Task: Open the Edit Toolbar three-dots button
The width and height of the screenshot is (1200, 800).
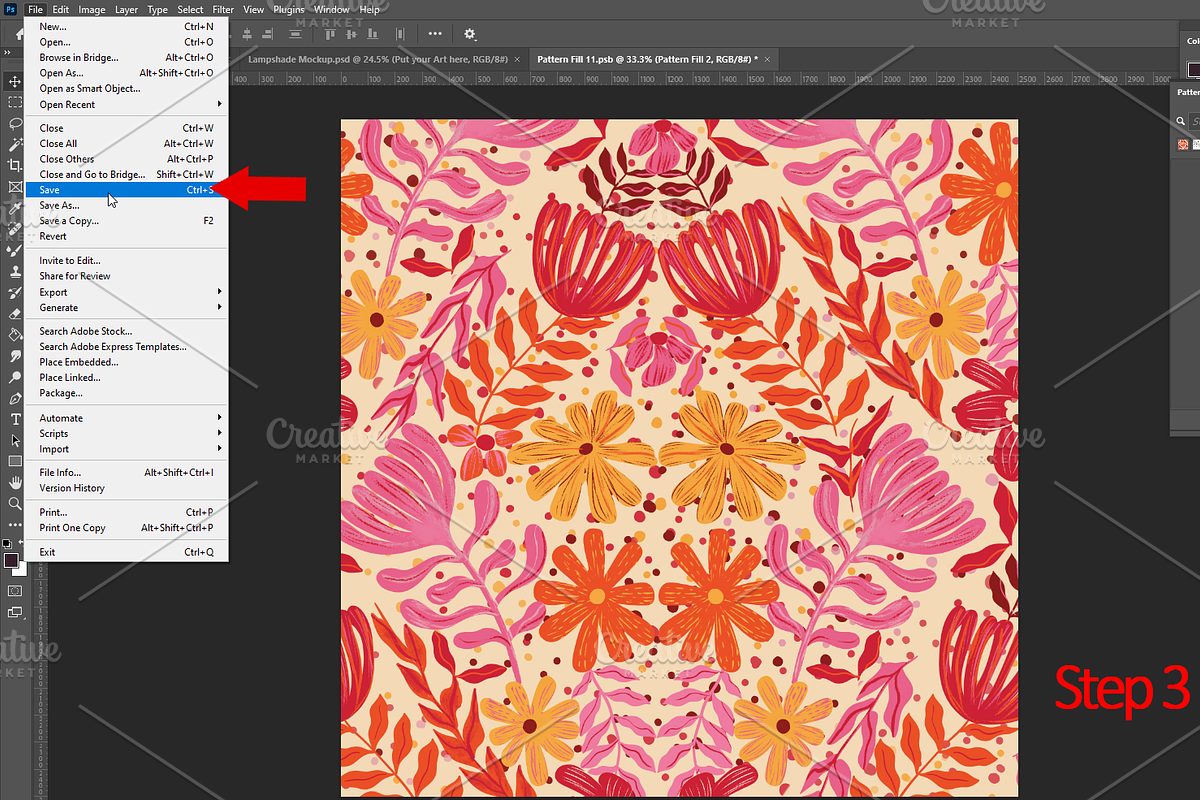Action: (x=15, y=524)
